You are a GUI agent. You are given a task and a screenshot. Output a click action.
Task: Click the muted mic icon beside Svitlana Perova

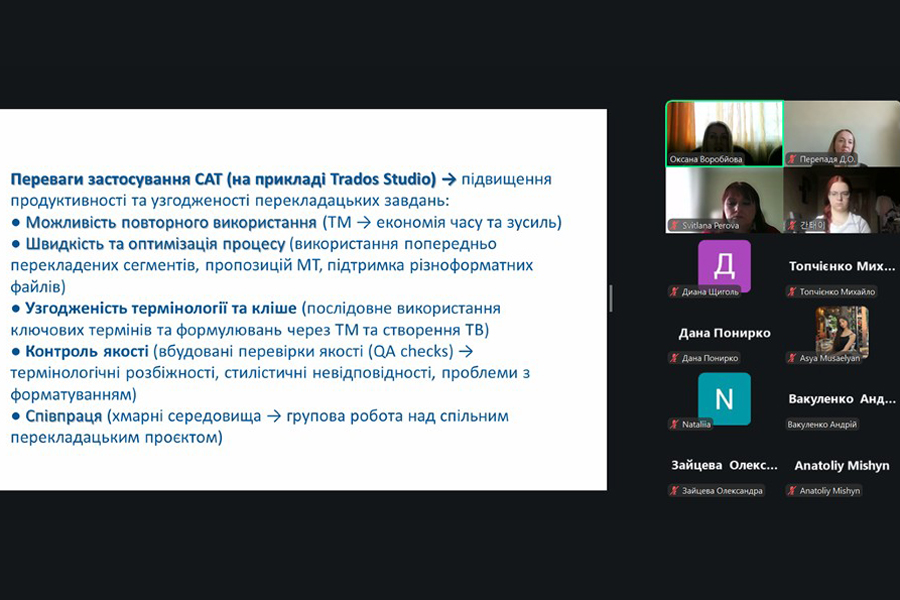coord(675,225)
